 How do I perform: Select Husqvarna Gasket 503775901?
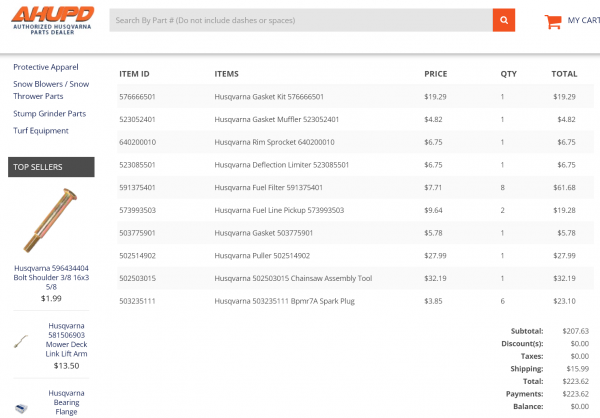pyautogui.click(x=264, y=233)
